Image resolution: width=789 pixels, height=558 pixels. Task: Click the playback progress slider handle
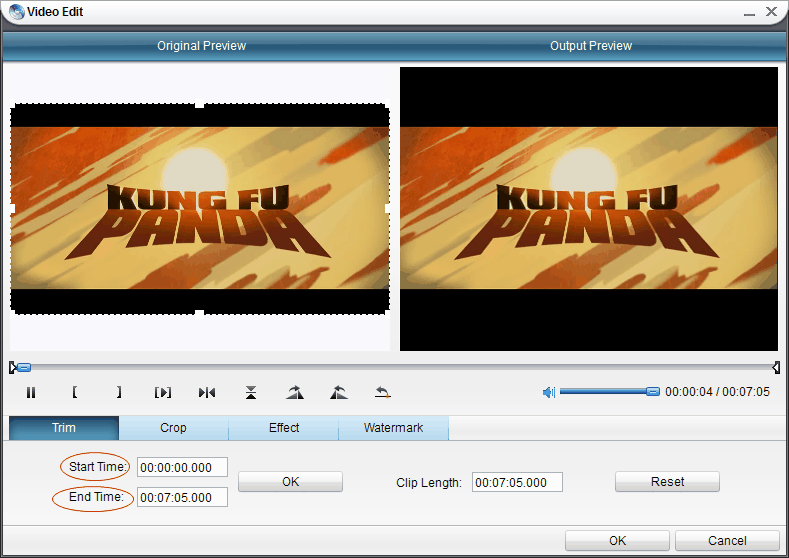[x=24, y=368]
